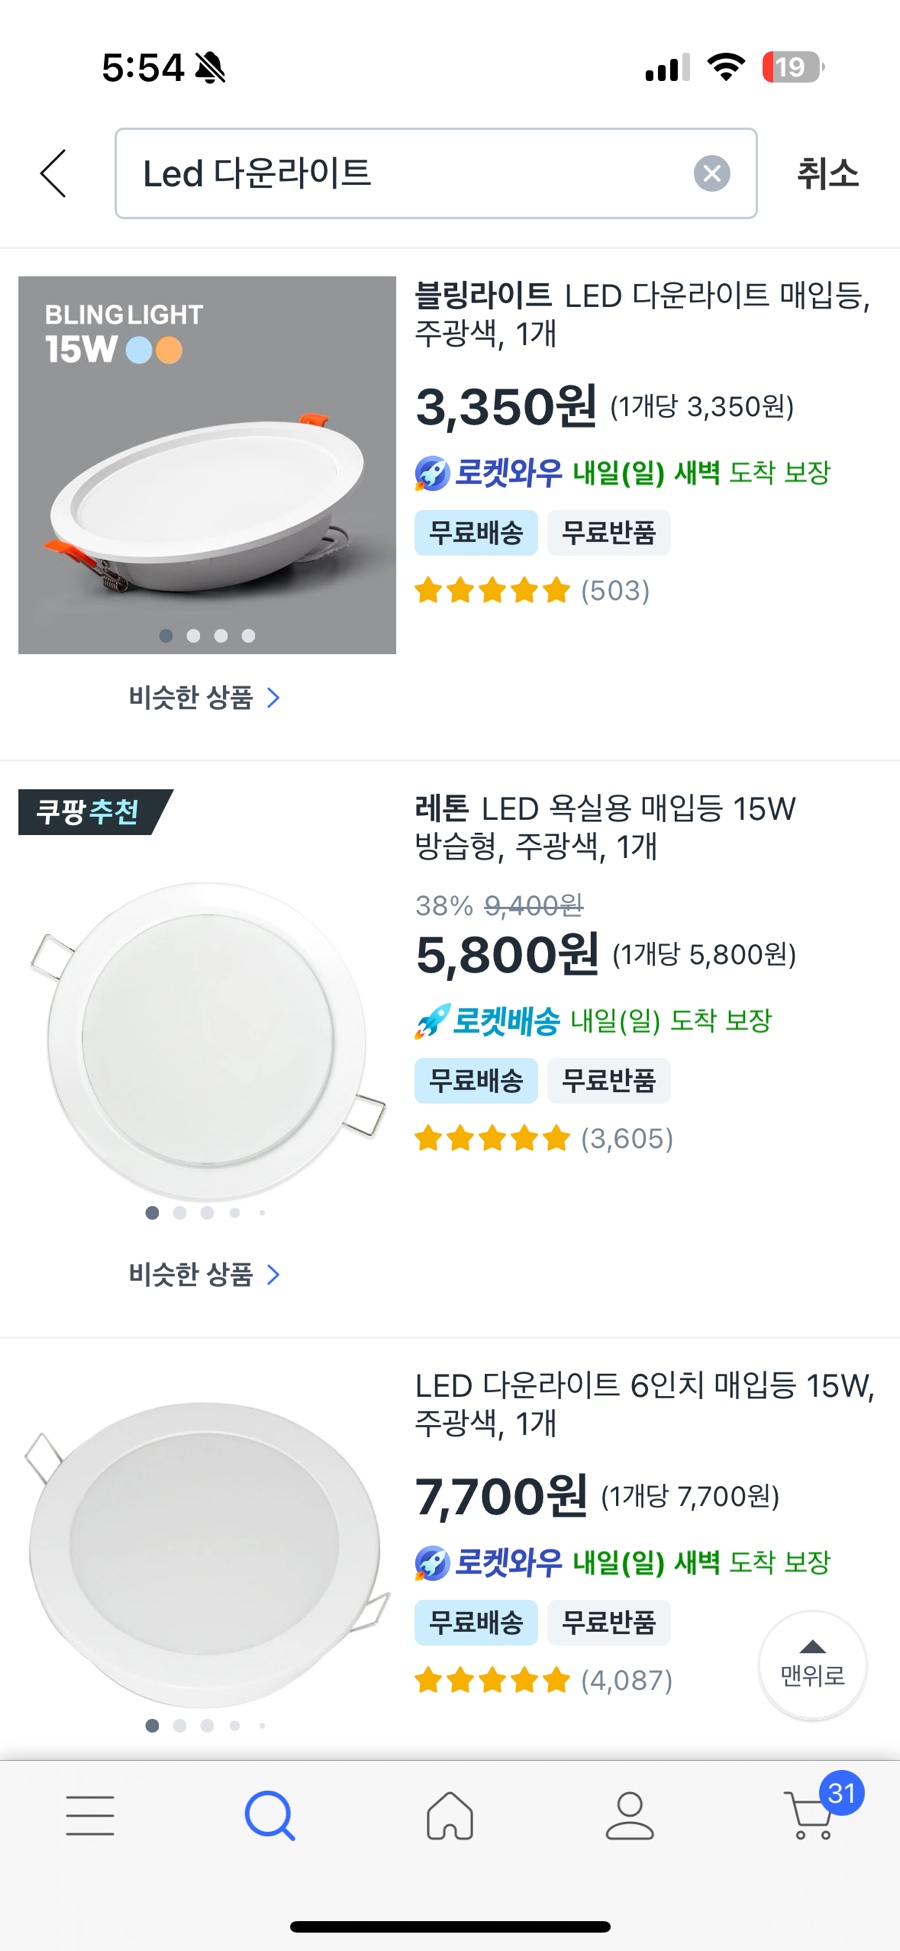Open the My Coupang profile icon
900x1951 pixels.
click(x=630, y=1815)
